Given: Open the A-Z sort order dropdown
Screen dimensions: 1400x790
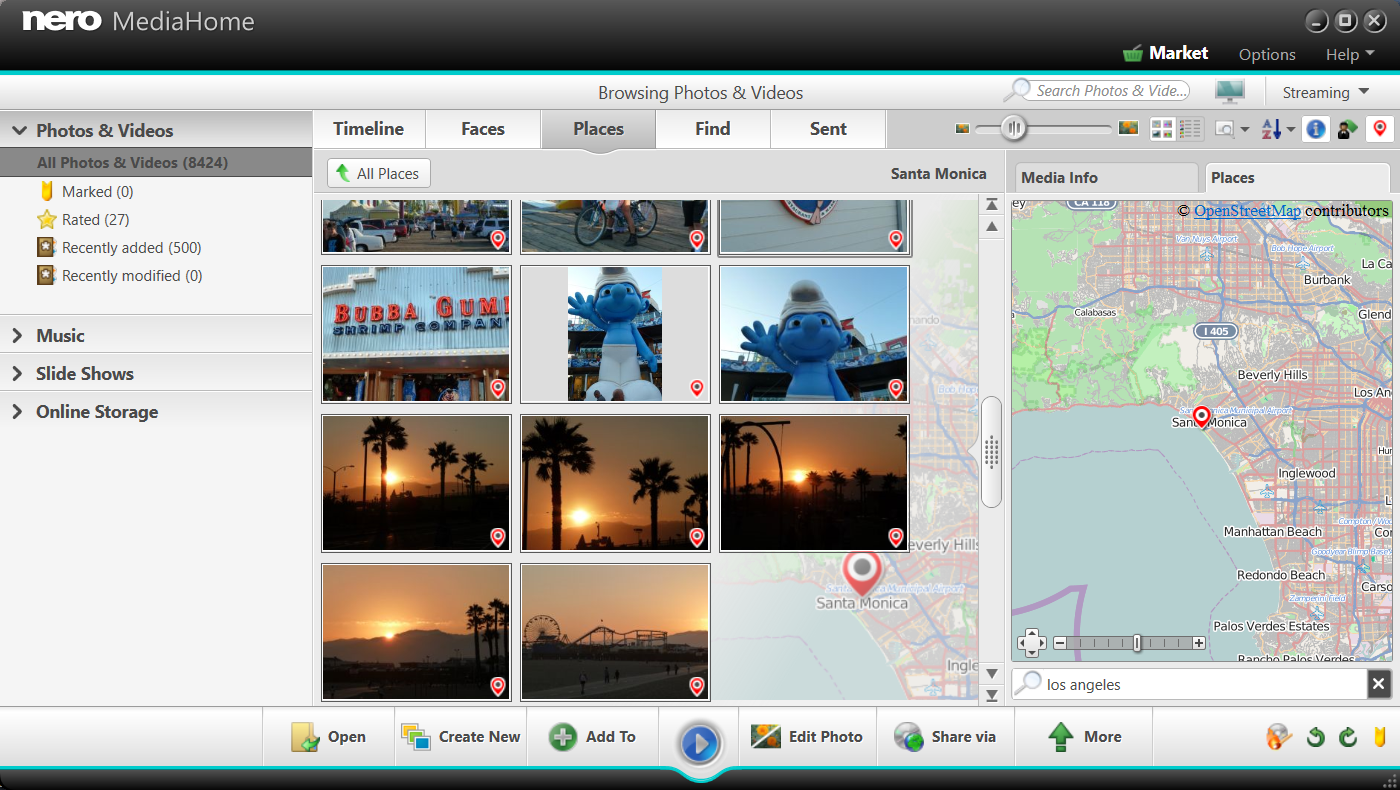Looking at the screenshot, I should tap(1277, 129).
